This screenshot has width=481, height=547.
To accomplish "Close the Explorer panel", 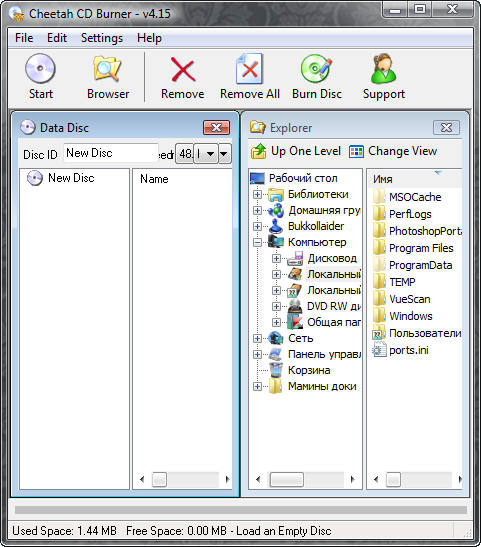I will tap(446, 128).
